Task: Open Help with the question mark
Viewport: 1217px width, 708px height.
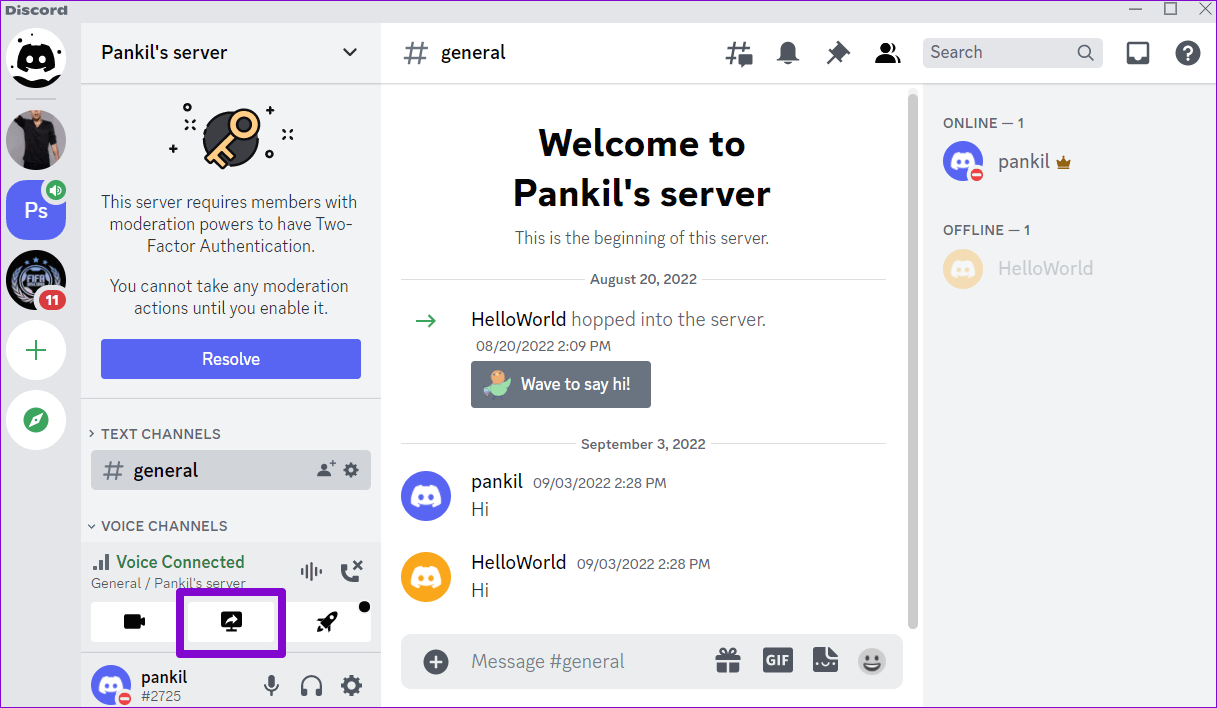Action: [1187, 53]
